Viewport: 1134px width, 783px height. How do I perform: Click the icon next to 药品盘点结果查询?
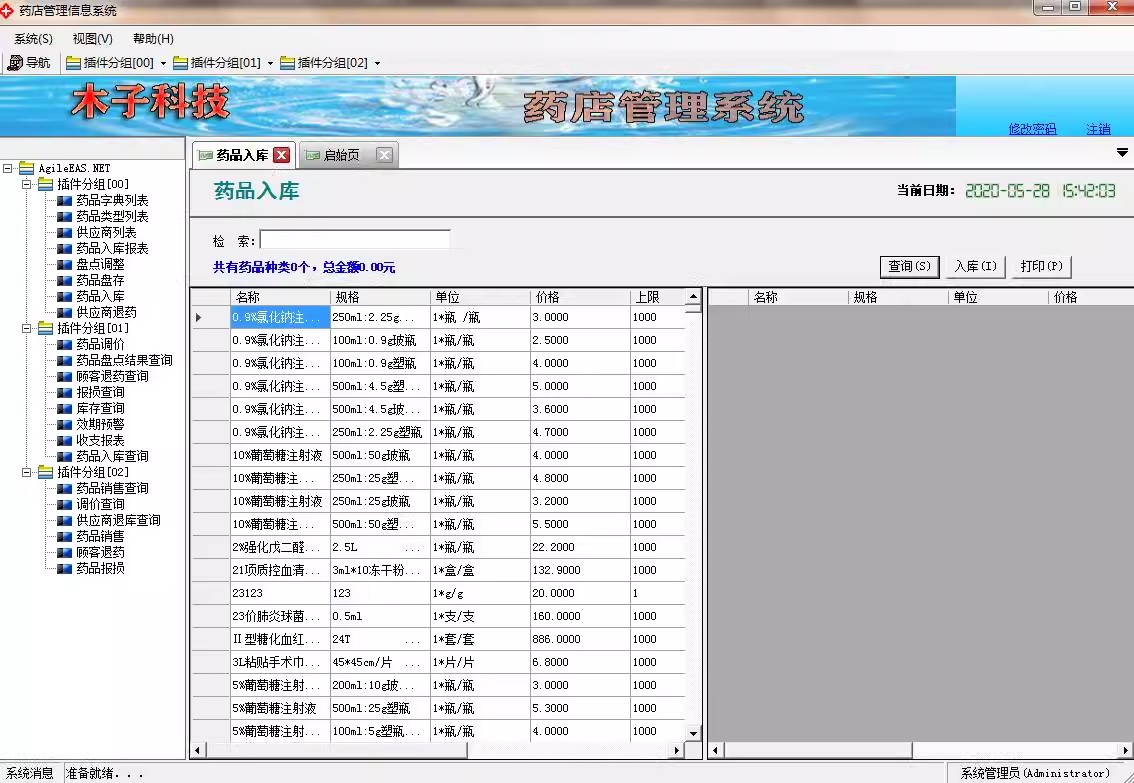64,360
